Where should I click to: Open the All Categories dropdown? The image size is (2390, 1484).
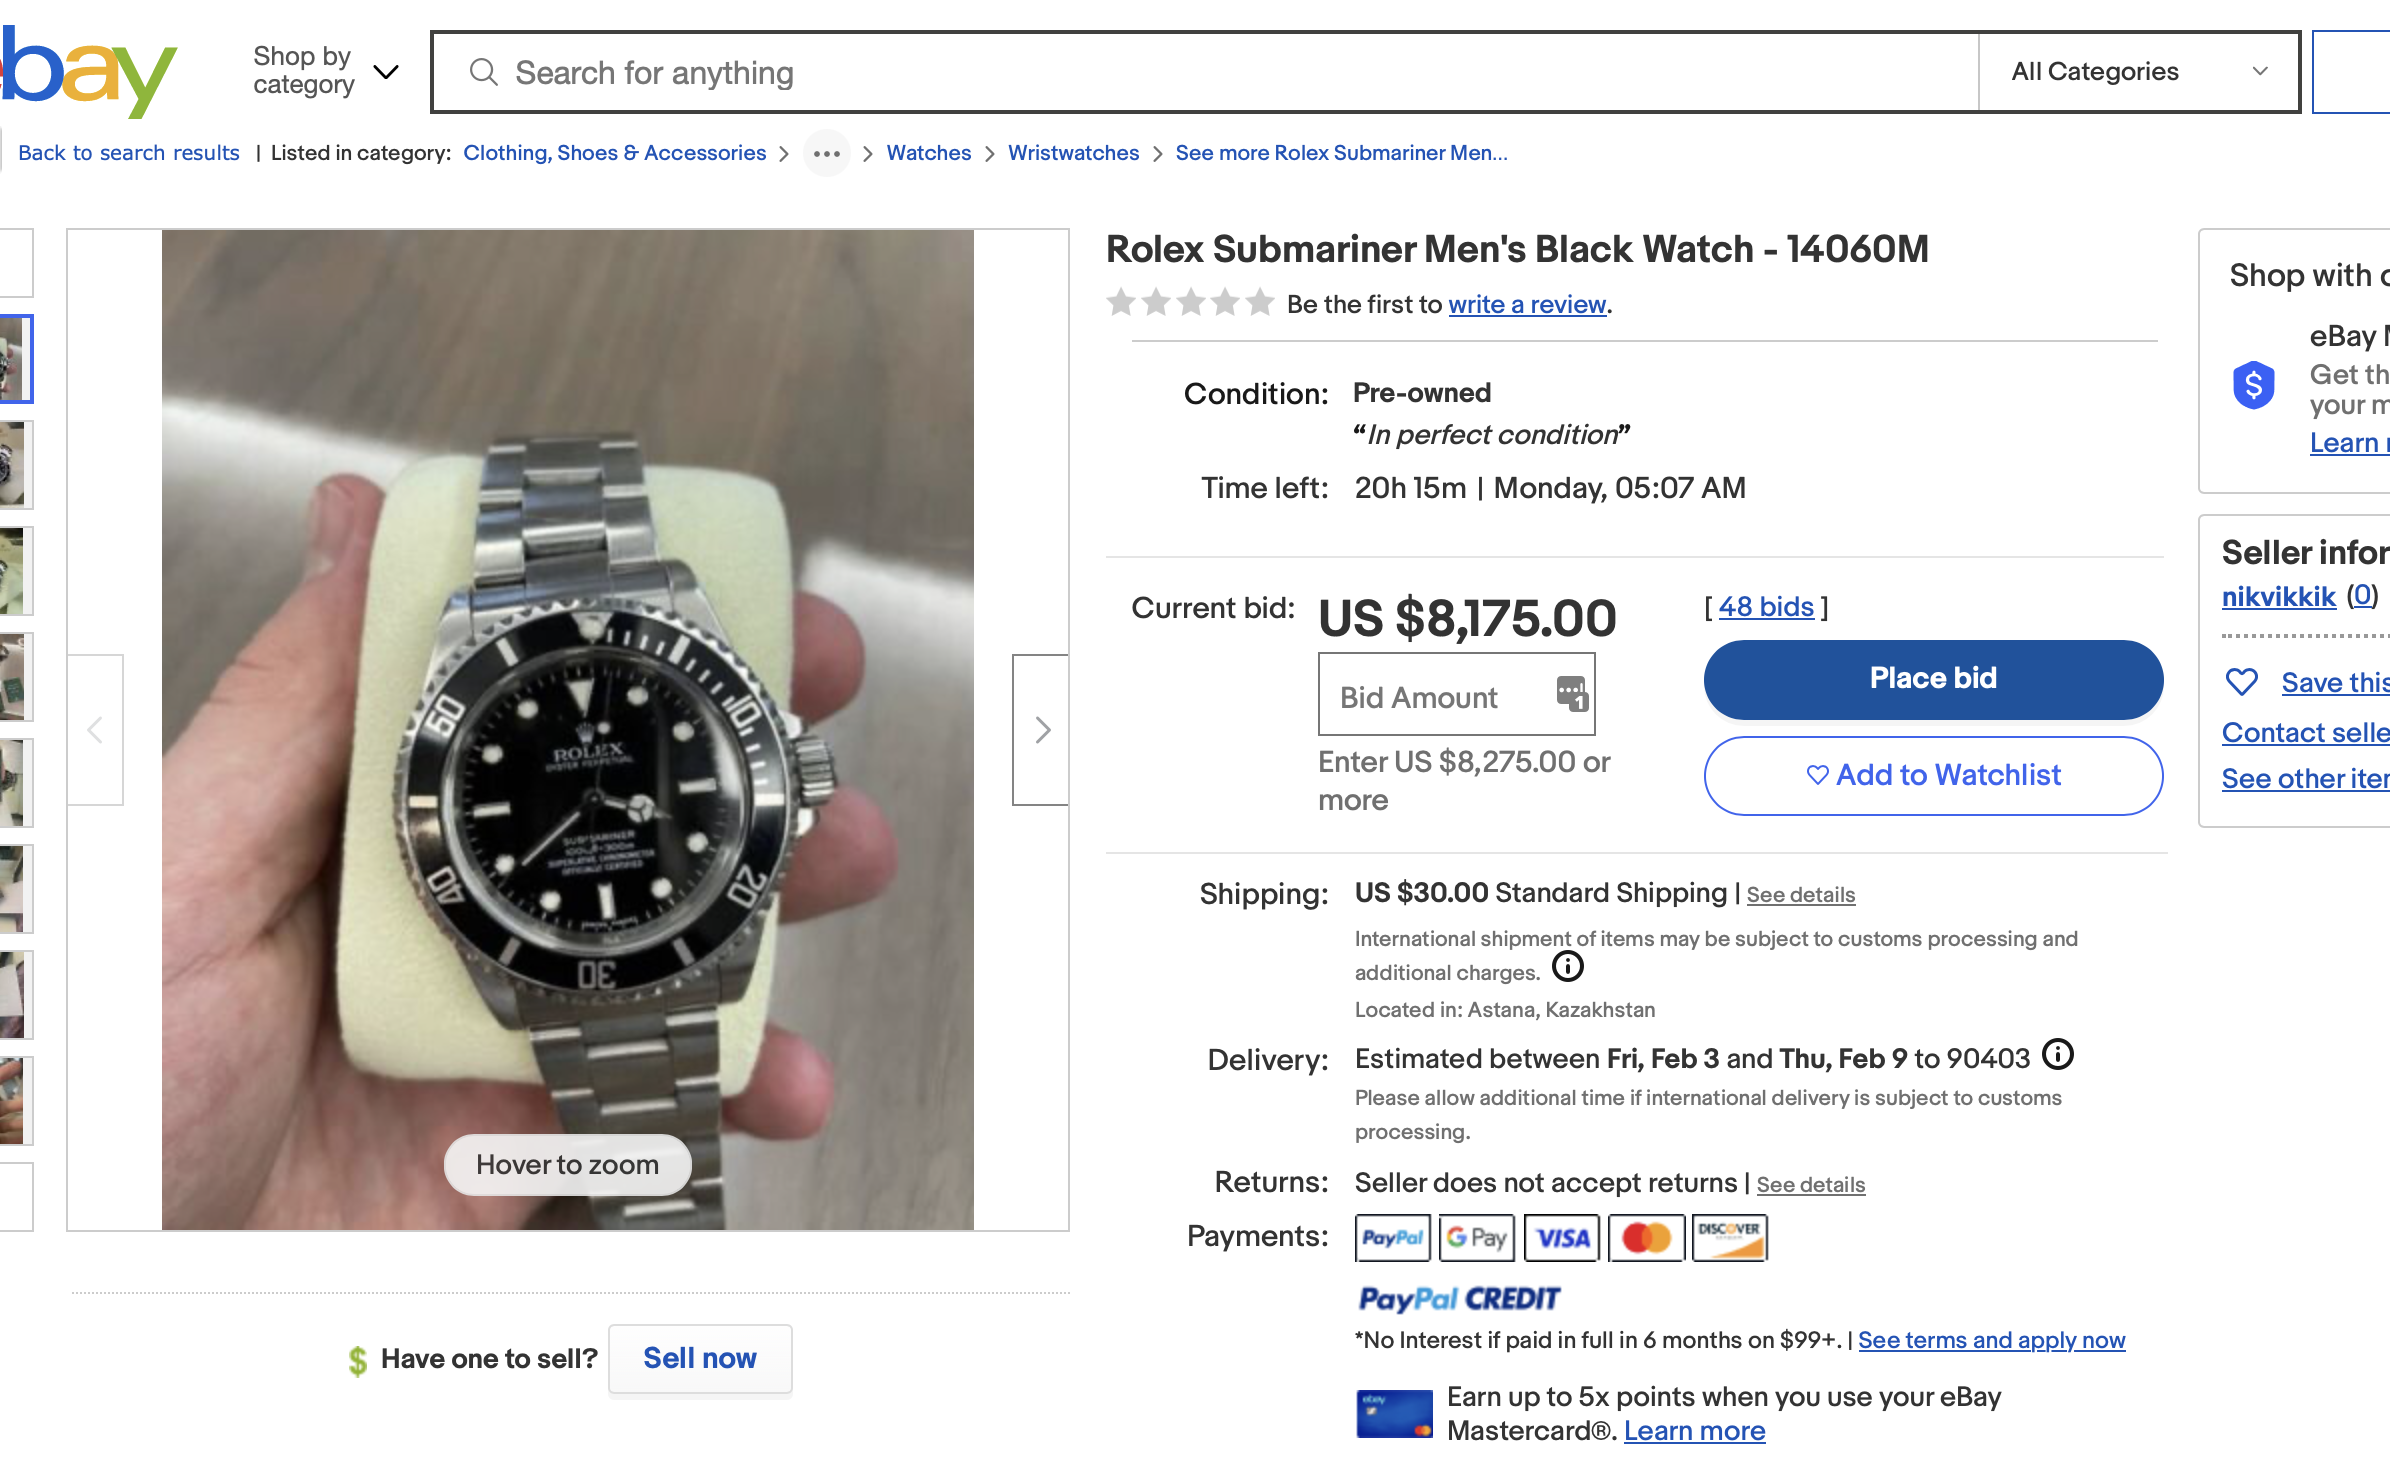click(x=2138, y=72)
